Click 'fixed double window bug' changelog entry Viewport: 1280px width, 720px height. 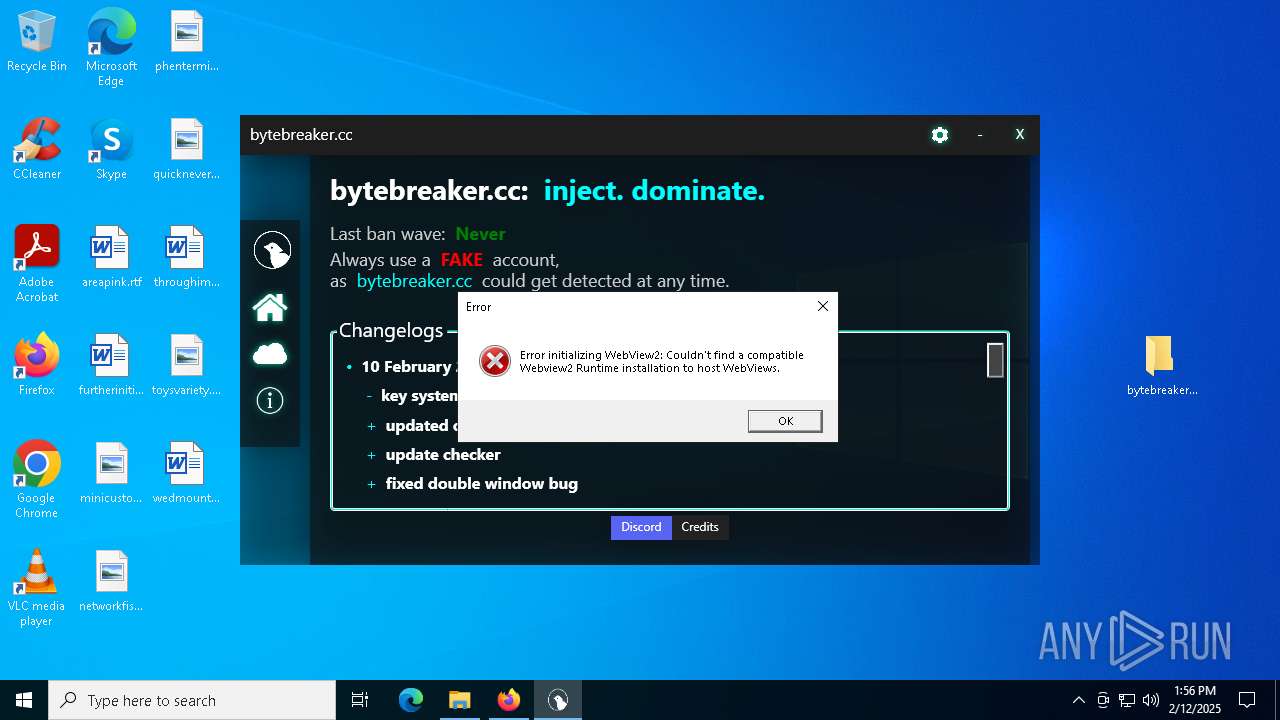(x=482, y=483)
